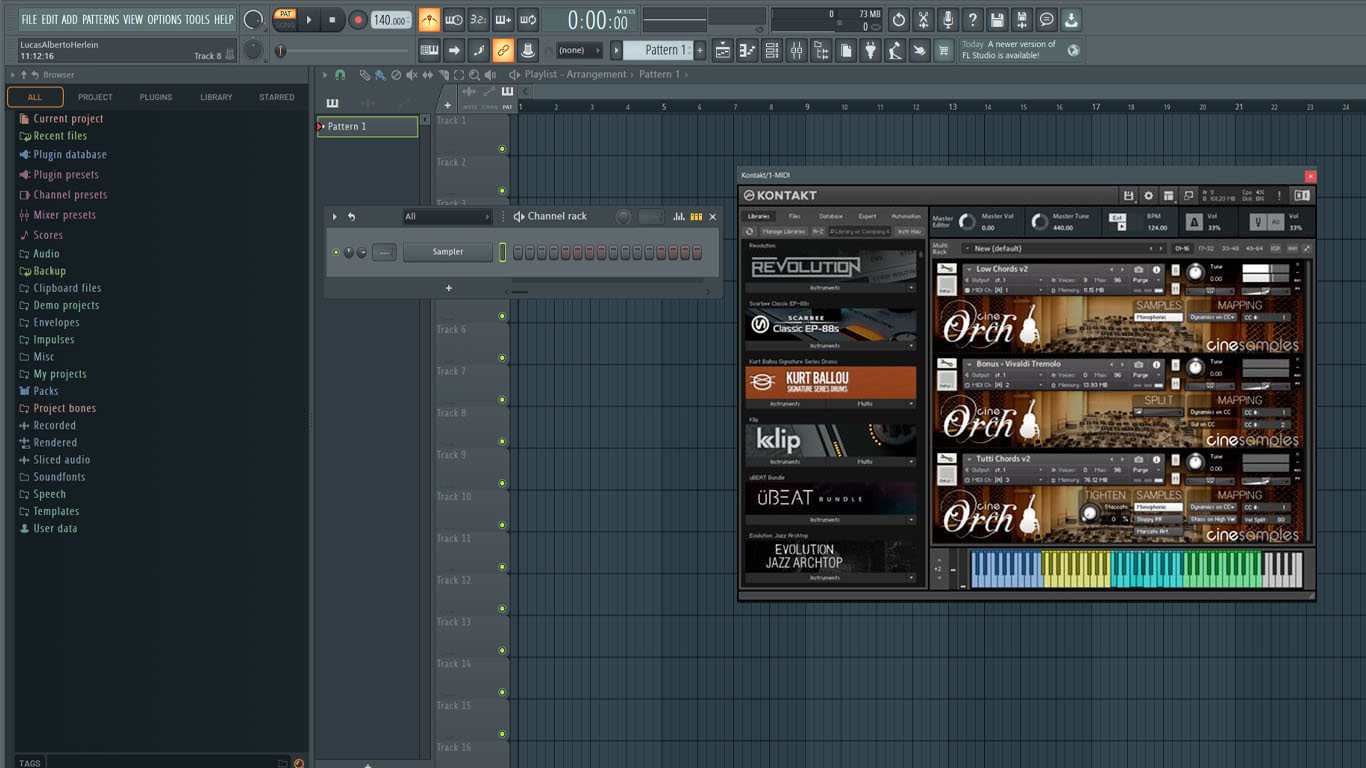Adjust the Tune knob of Low Chords v2
This screenshot has width=1366, height=768.
click(x=1196, y=272)
